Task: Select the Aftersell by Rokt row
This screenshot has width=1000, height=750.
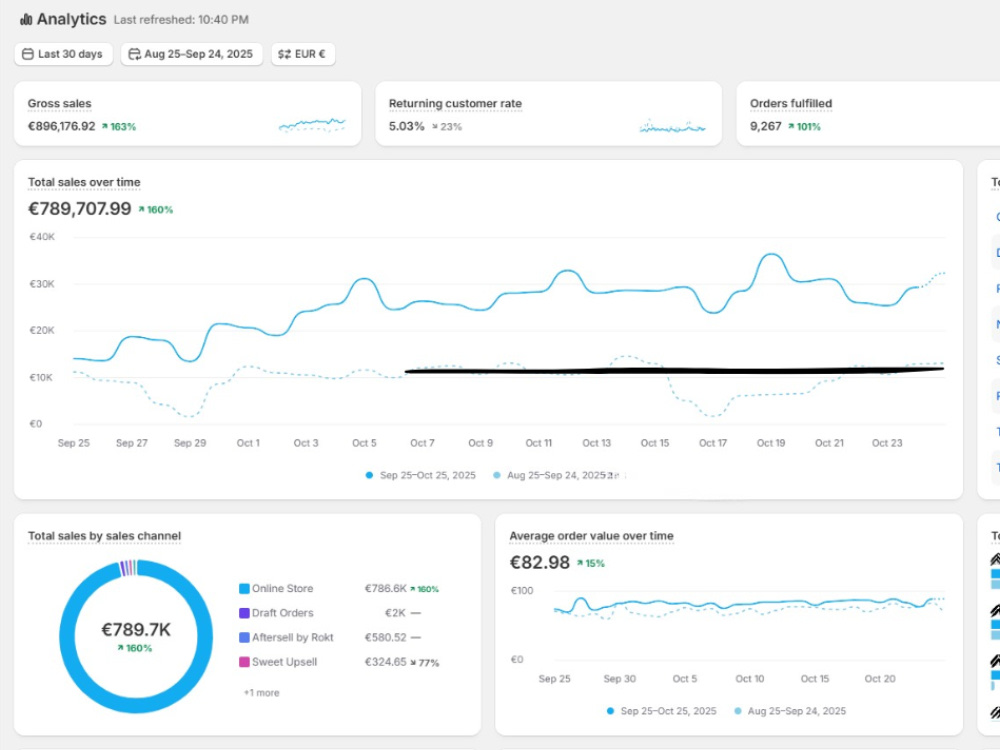Action: pyautogui.click(x=339, y=637)
